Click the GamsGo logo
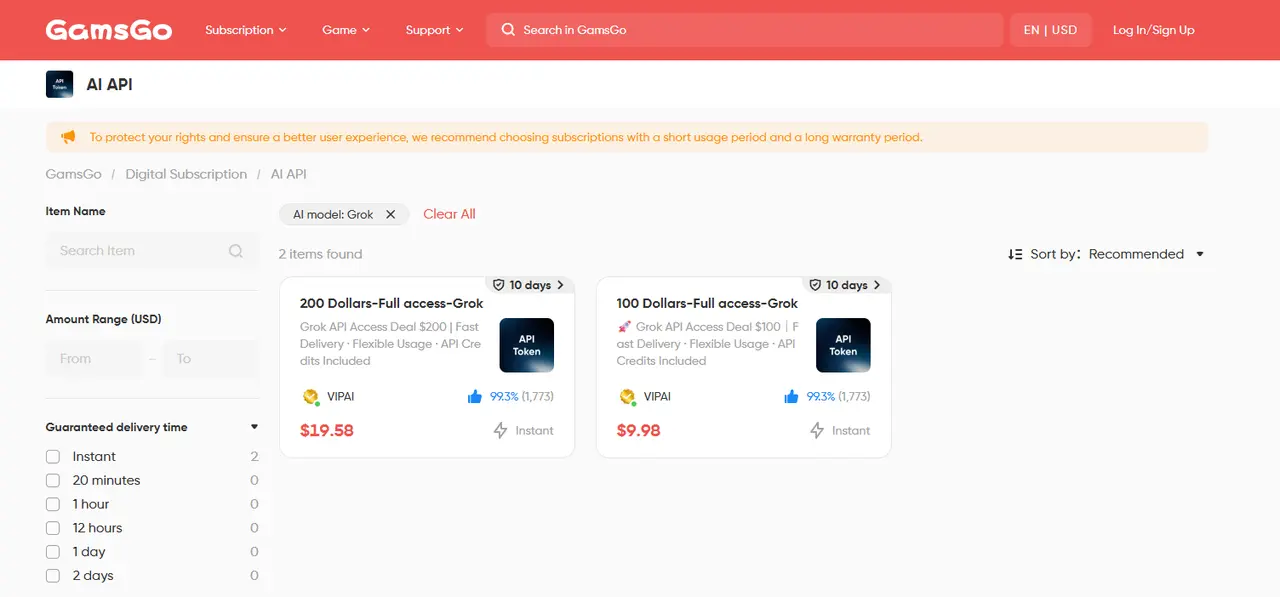1280x597 pixels. point(109,30)
